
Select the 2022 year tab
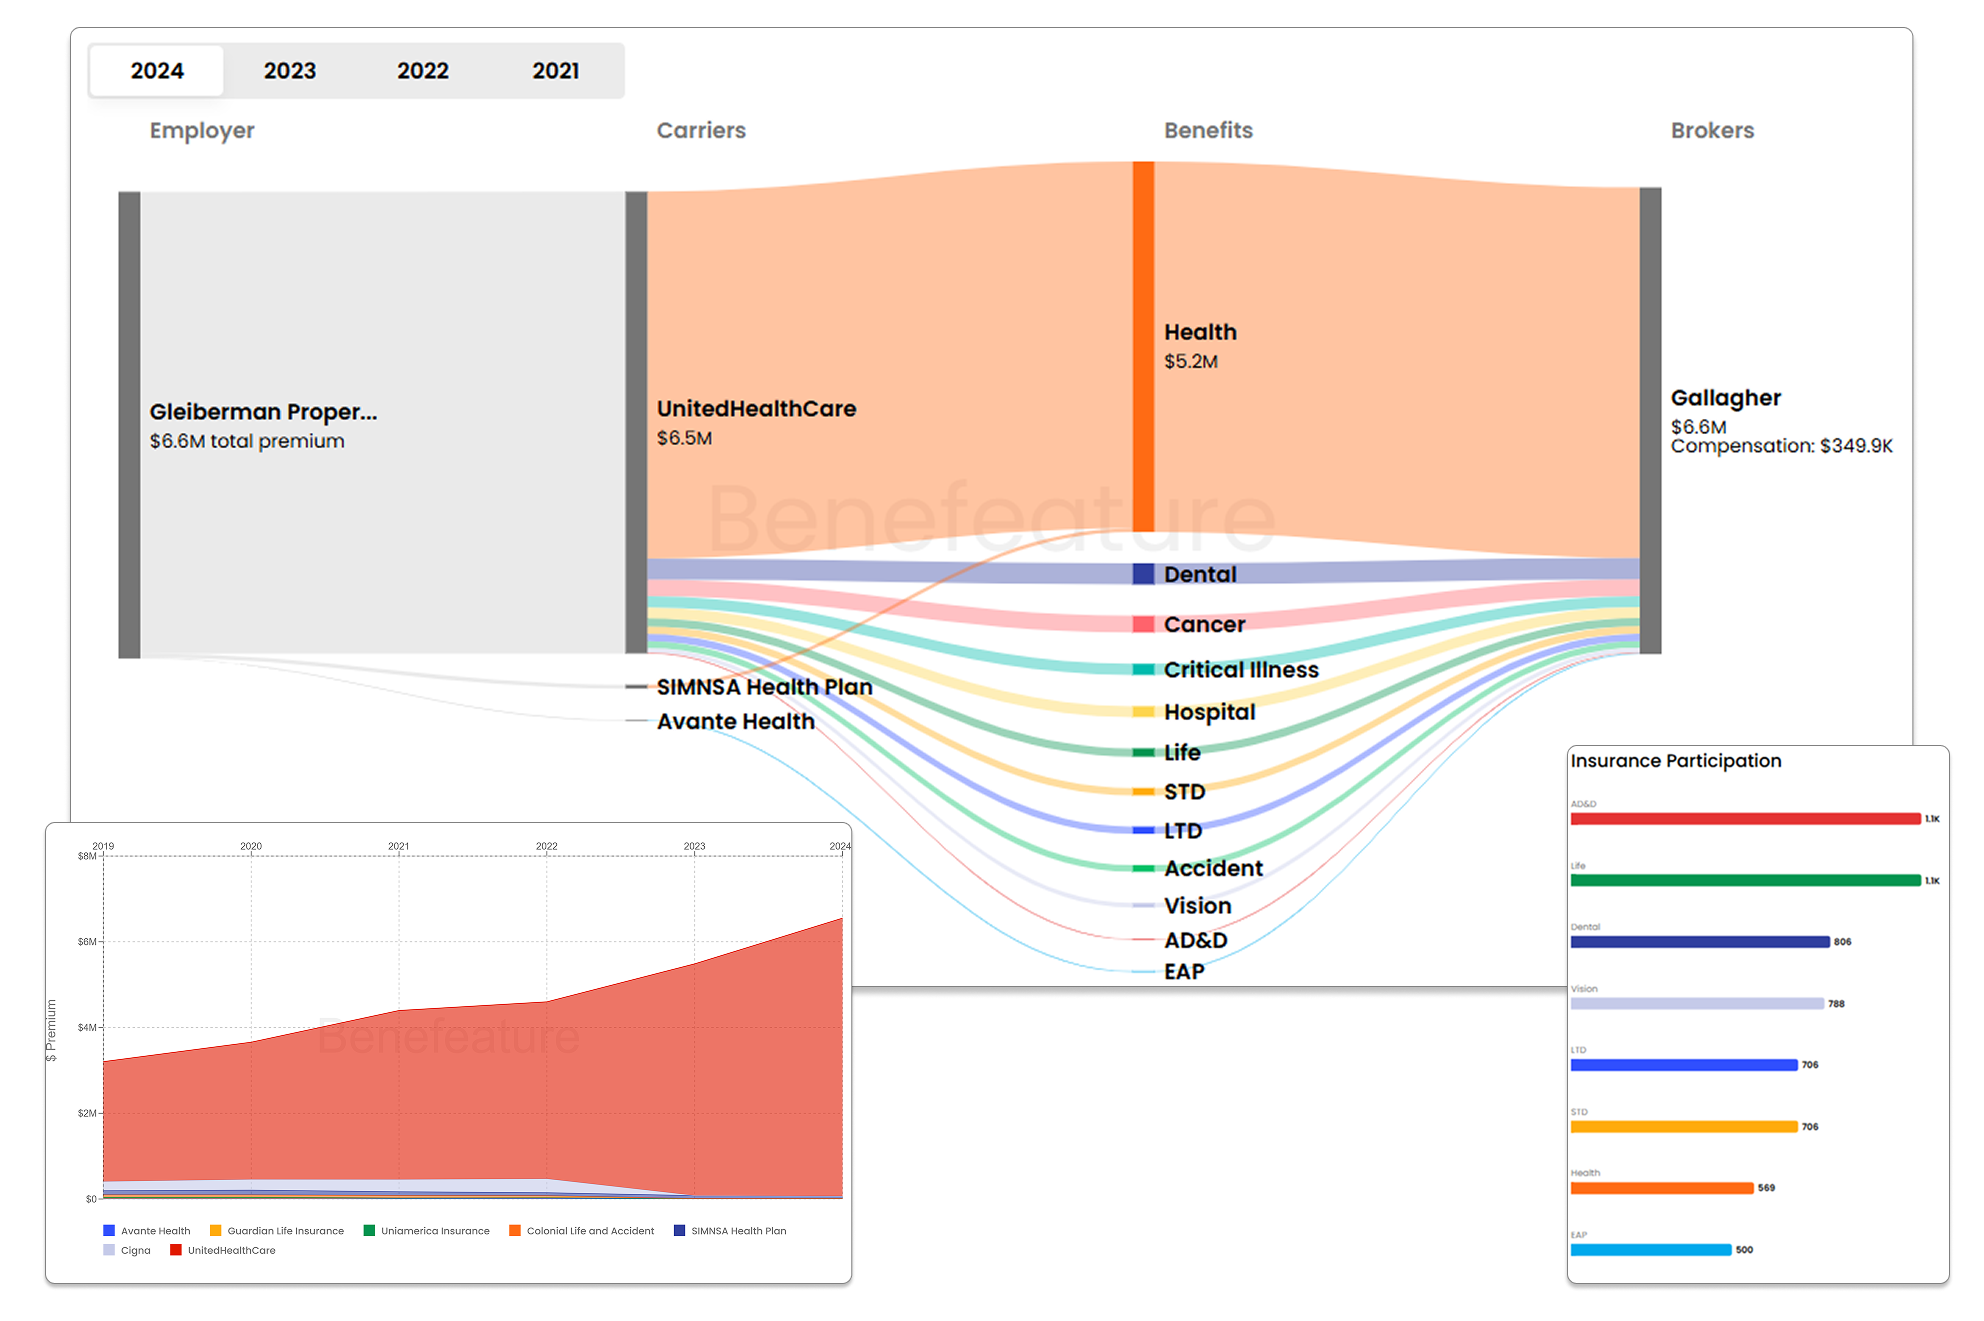[423, 71]
